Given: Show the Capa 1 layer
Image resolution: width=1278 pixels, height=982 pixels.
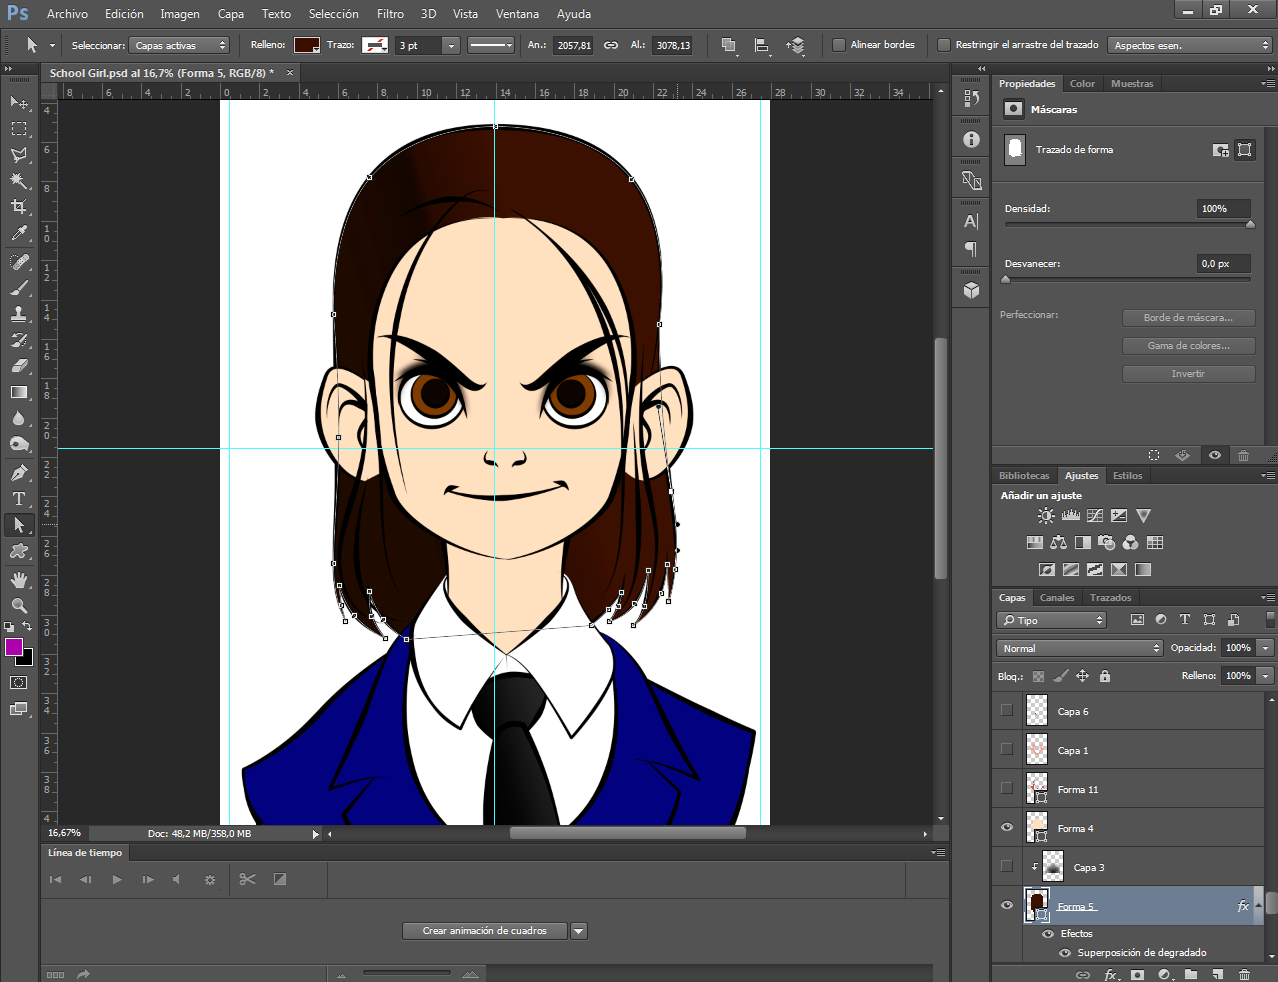Looking at the screenshot, I should click(x=1007, y=750).
